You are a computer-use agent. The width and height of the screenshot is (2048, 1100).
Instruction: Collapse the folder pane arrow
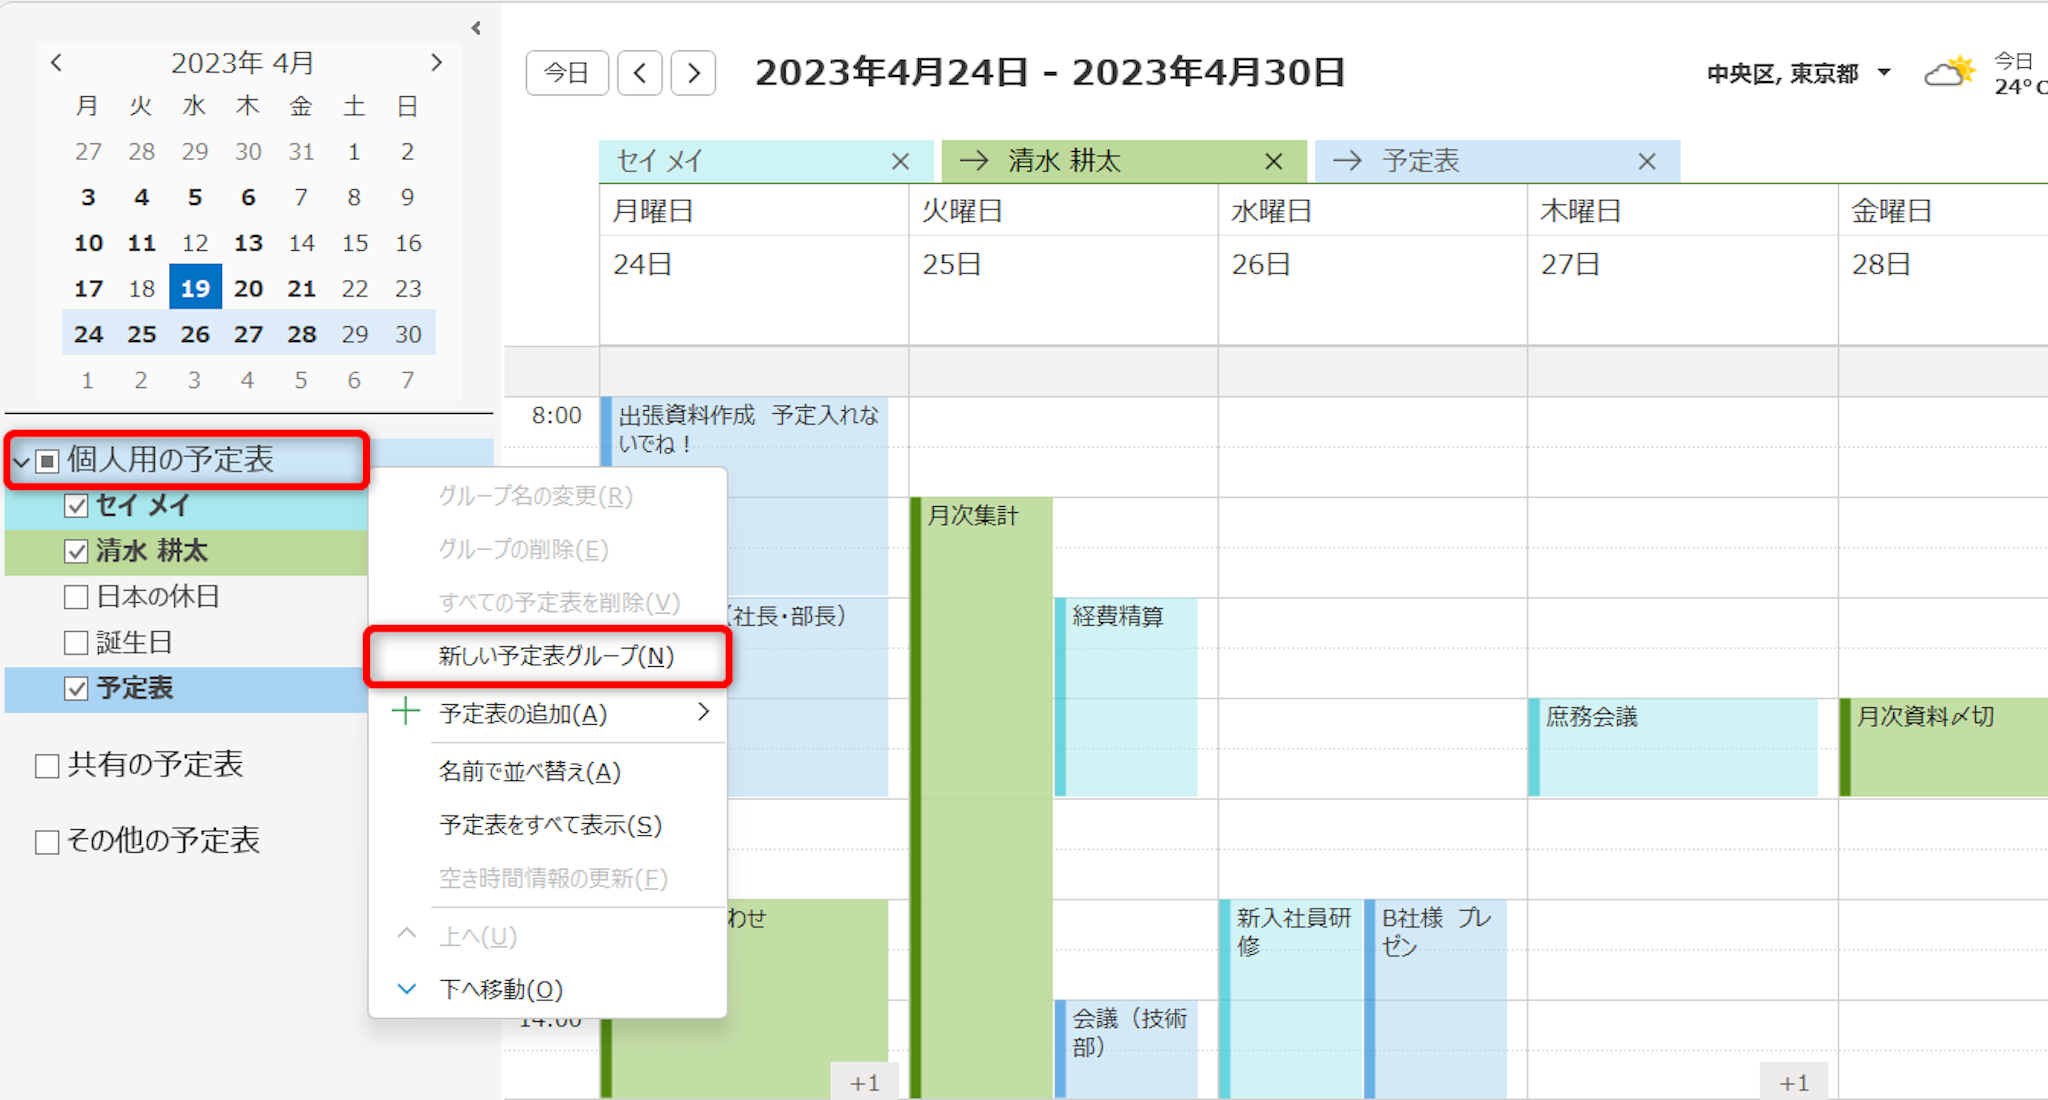476,28
